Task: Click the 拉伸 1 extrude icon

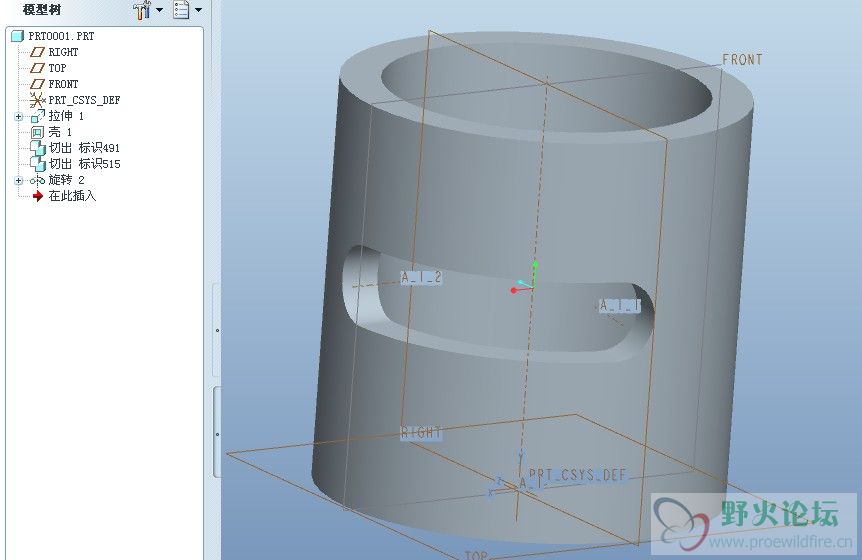Action: (37, 116)
